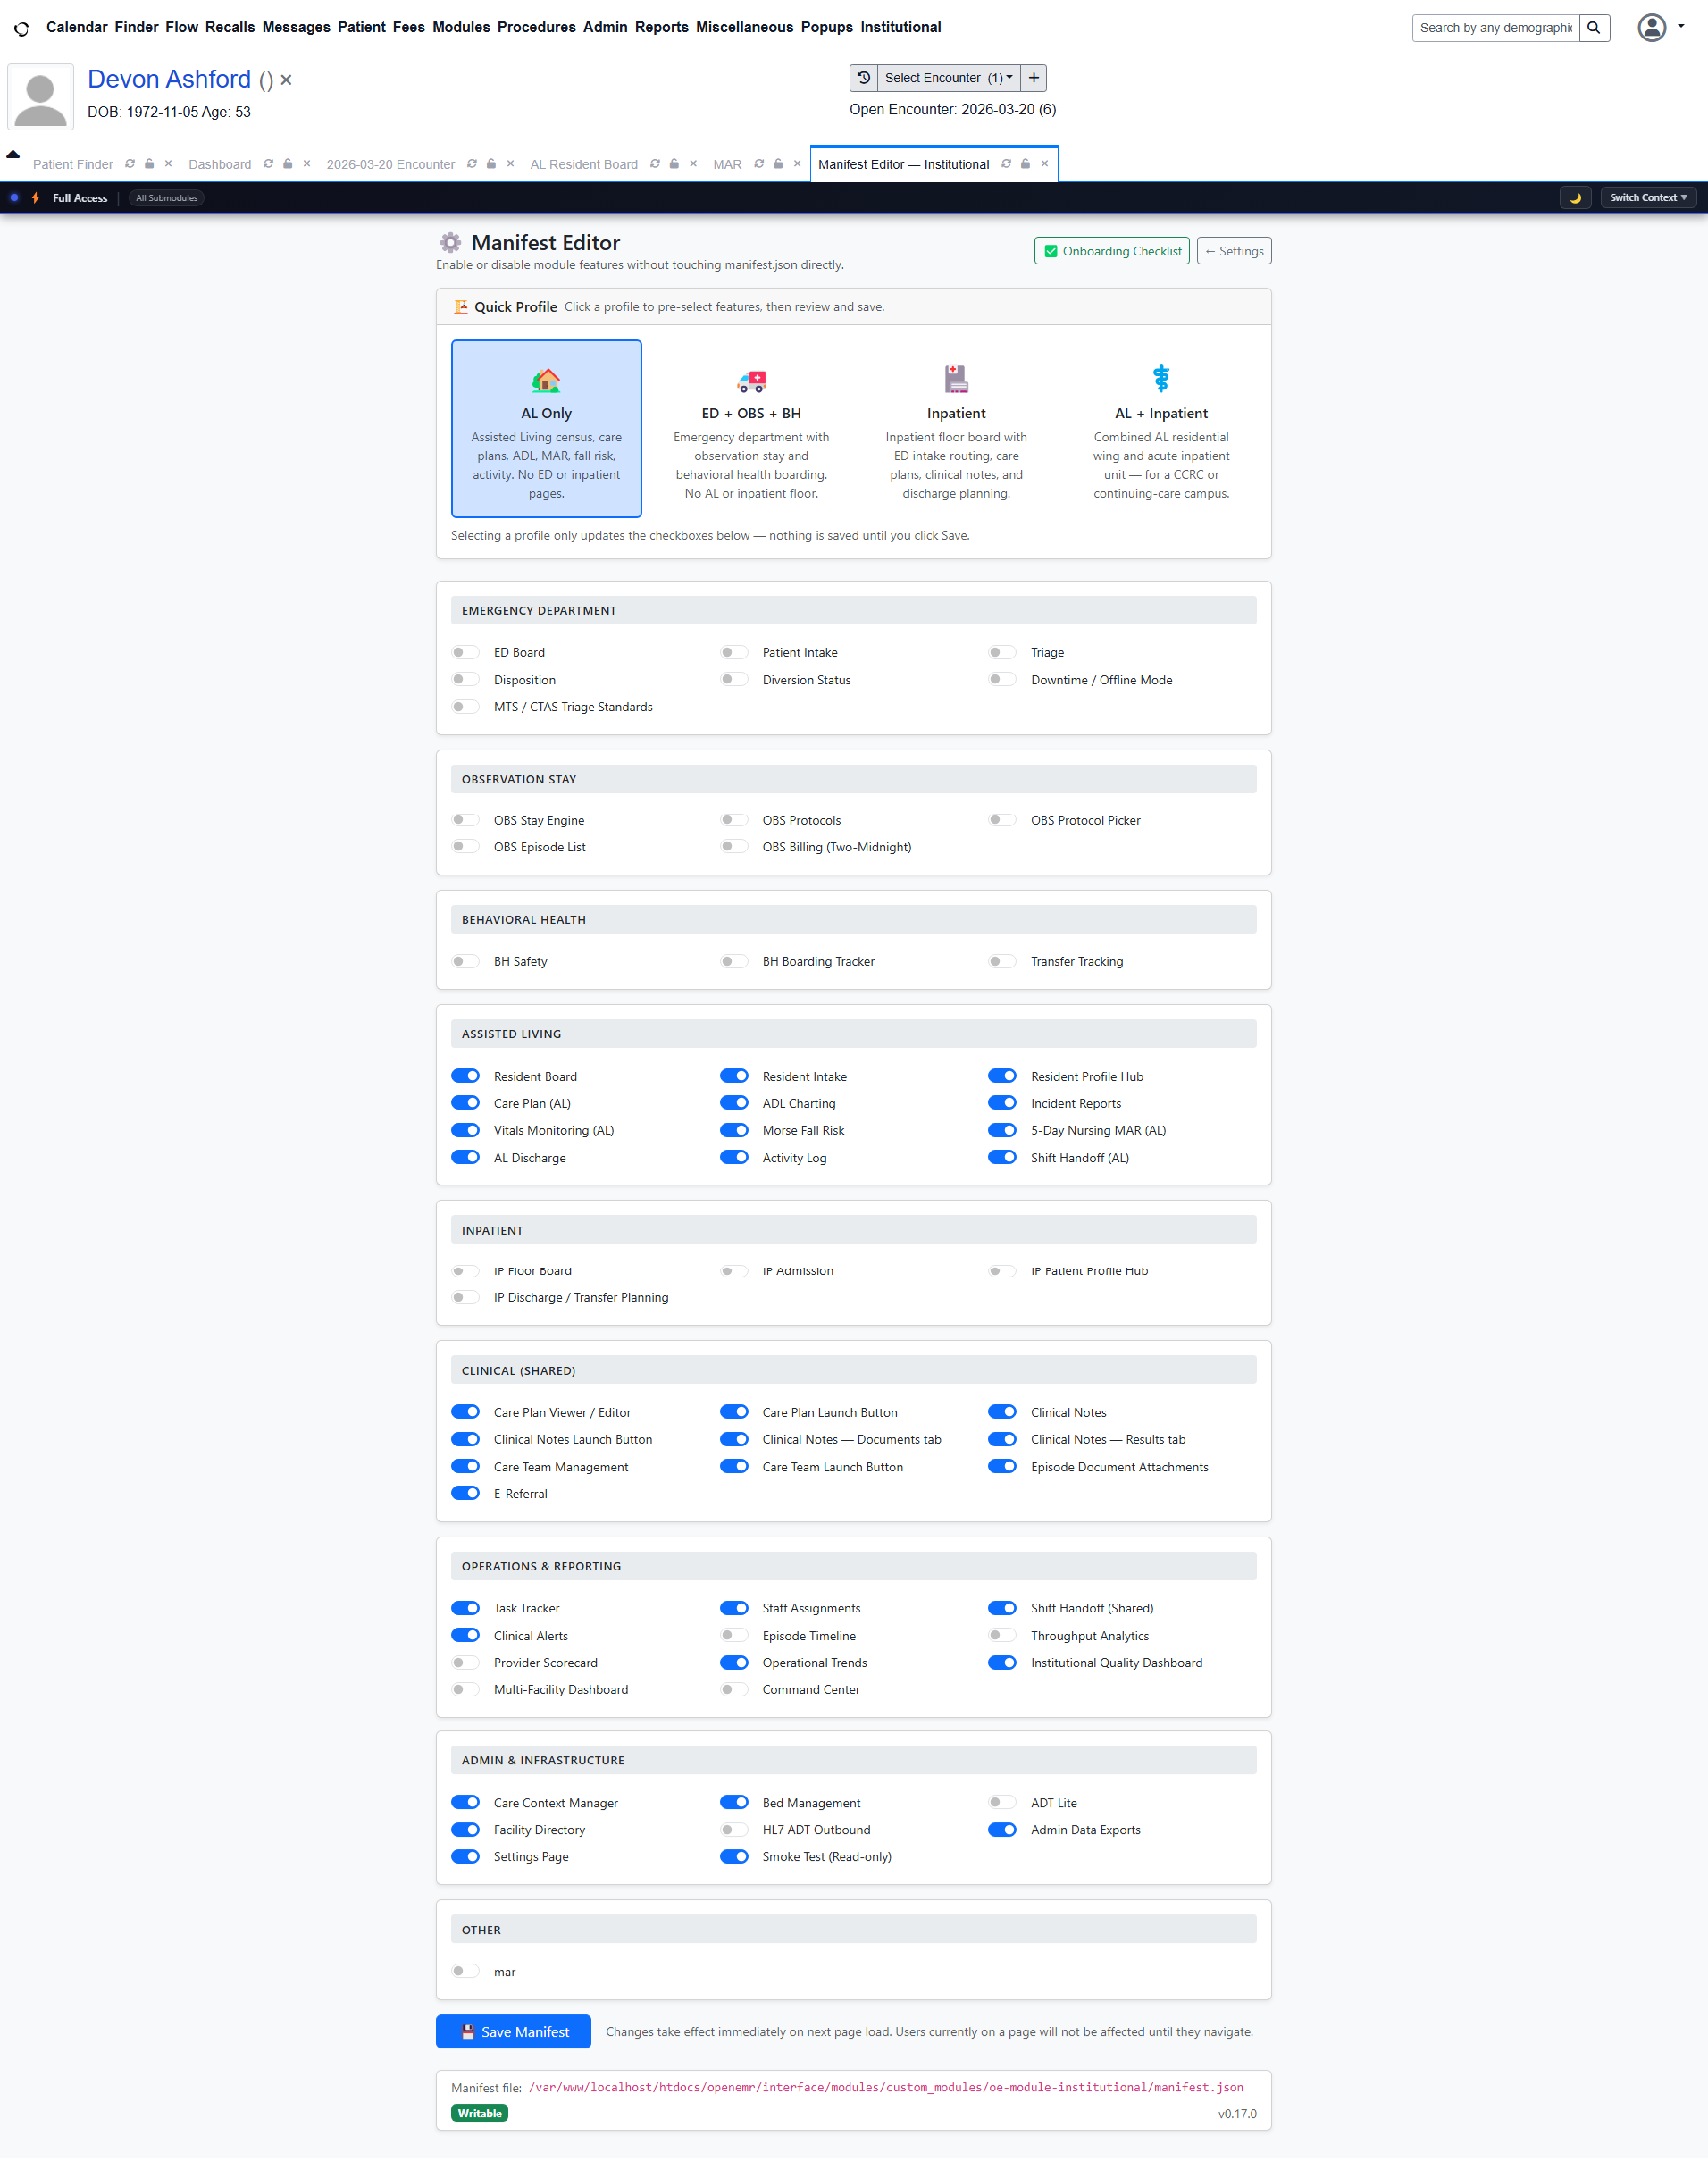Screen dimensions: 1708x2161
Task: Expand the Switch Context dropdown
Action: [x=1647, y=198]
